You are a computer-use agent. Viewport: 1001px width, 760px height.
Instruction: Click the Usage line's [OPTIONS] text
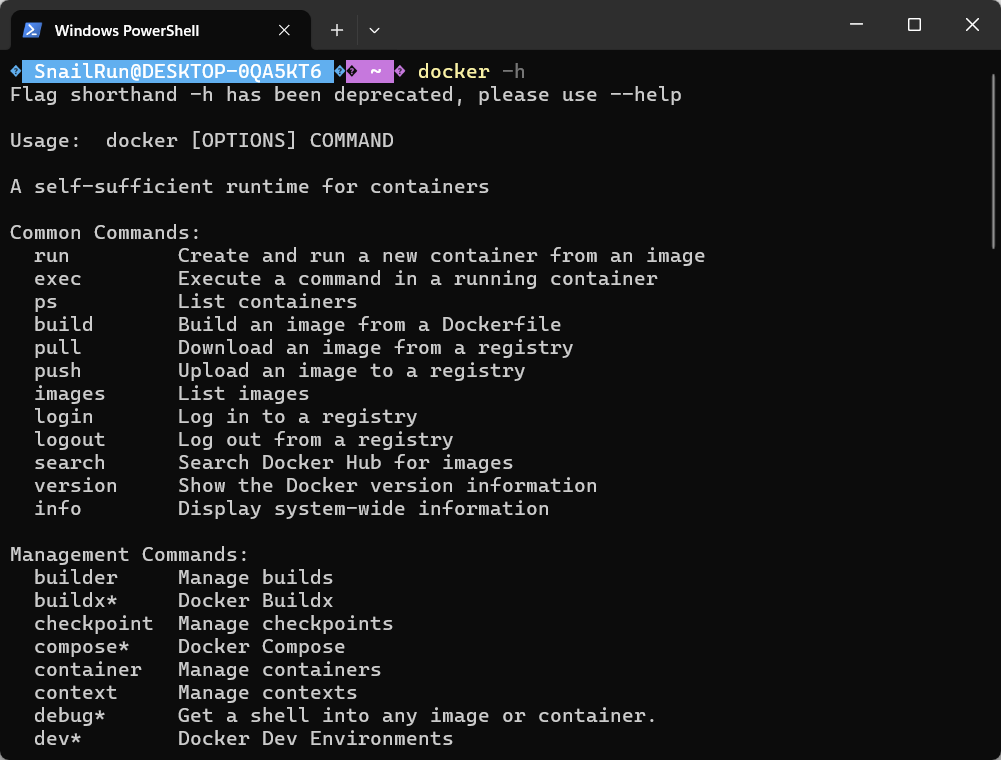243,141
